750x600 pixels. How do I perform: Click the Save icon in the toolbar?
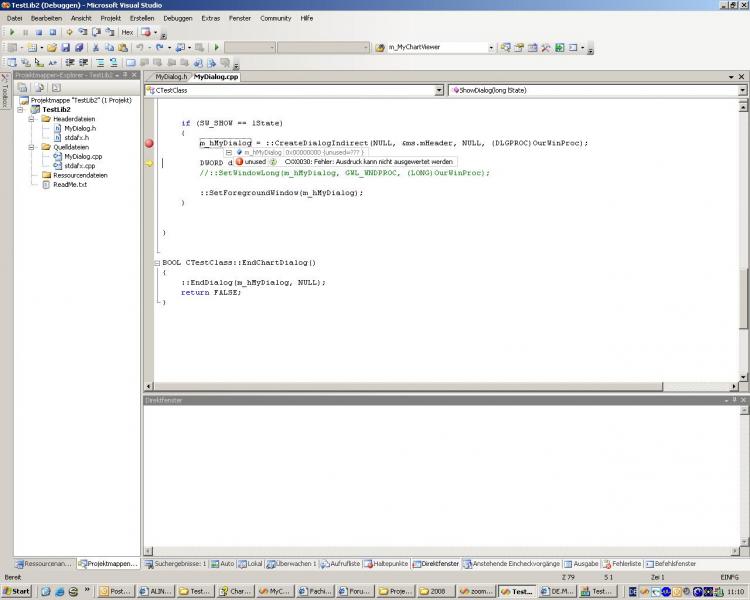point(65,47)
